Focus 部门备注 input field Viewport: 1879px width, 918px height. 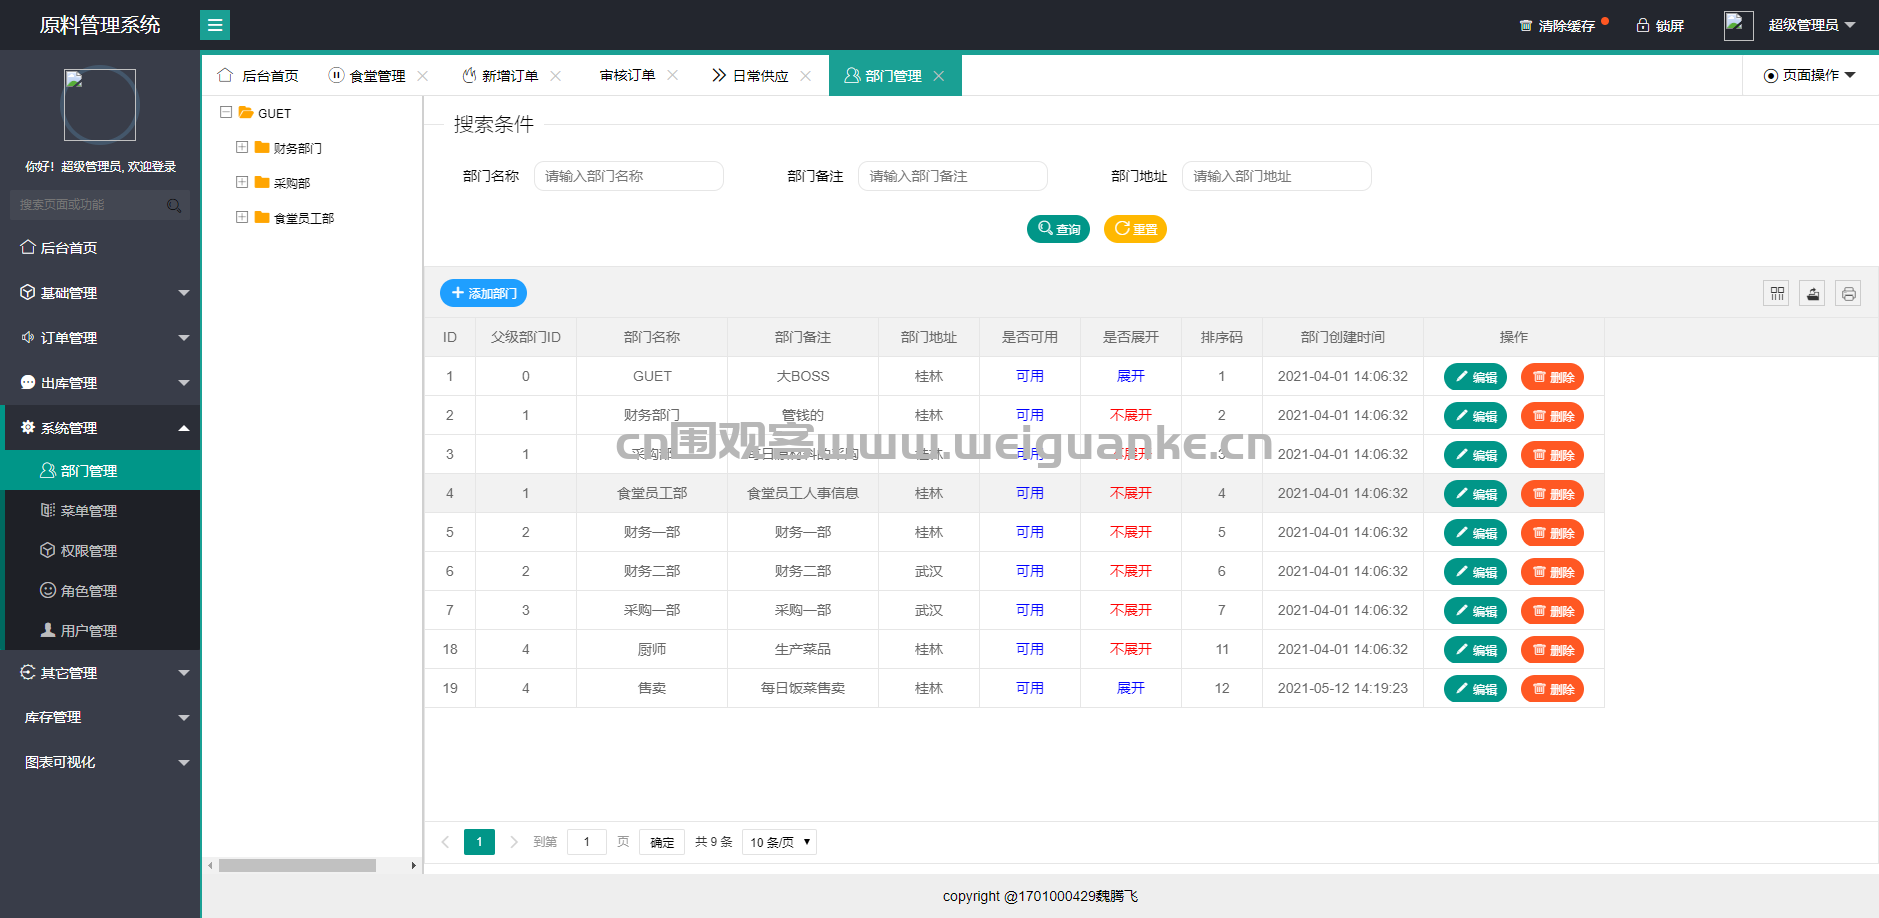[953, 176]
